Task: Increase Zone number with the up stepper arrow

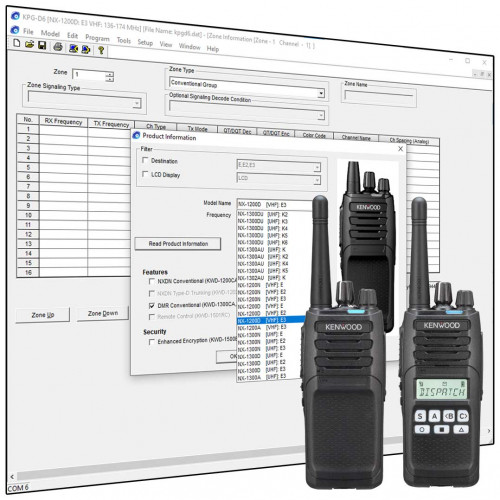Action: [110, 74]
